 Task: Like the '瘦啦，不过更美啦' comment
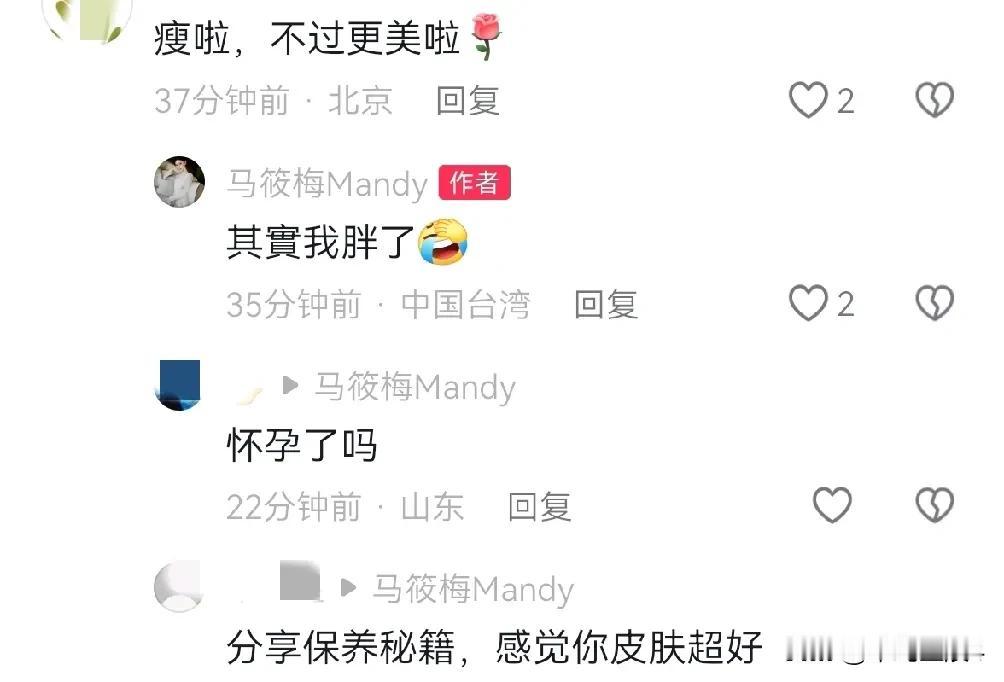pos(808,101)
